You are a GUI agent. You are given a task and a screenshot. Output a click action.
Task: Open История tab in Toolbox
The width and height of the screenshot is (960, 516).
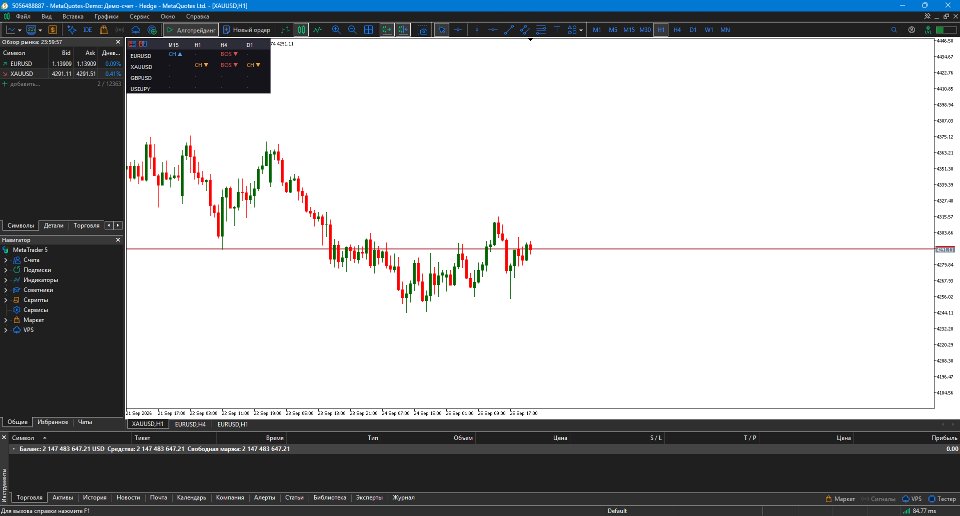pyautogui.click(x=94, y=498)
